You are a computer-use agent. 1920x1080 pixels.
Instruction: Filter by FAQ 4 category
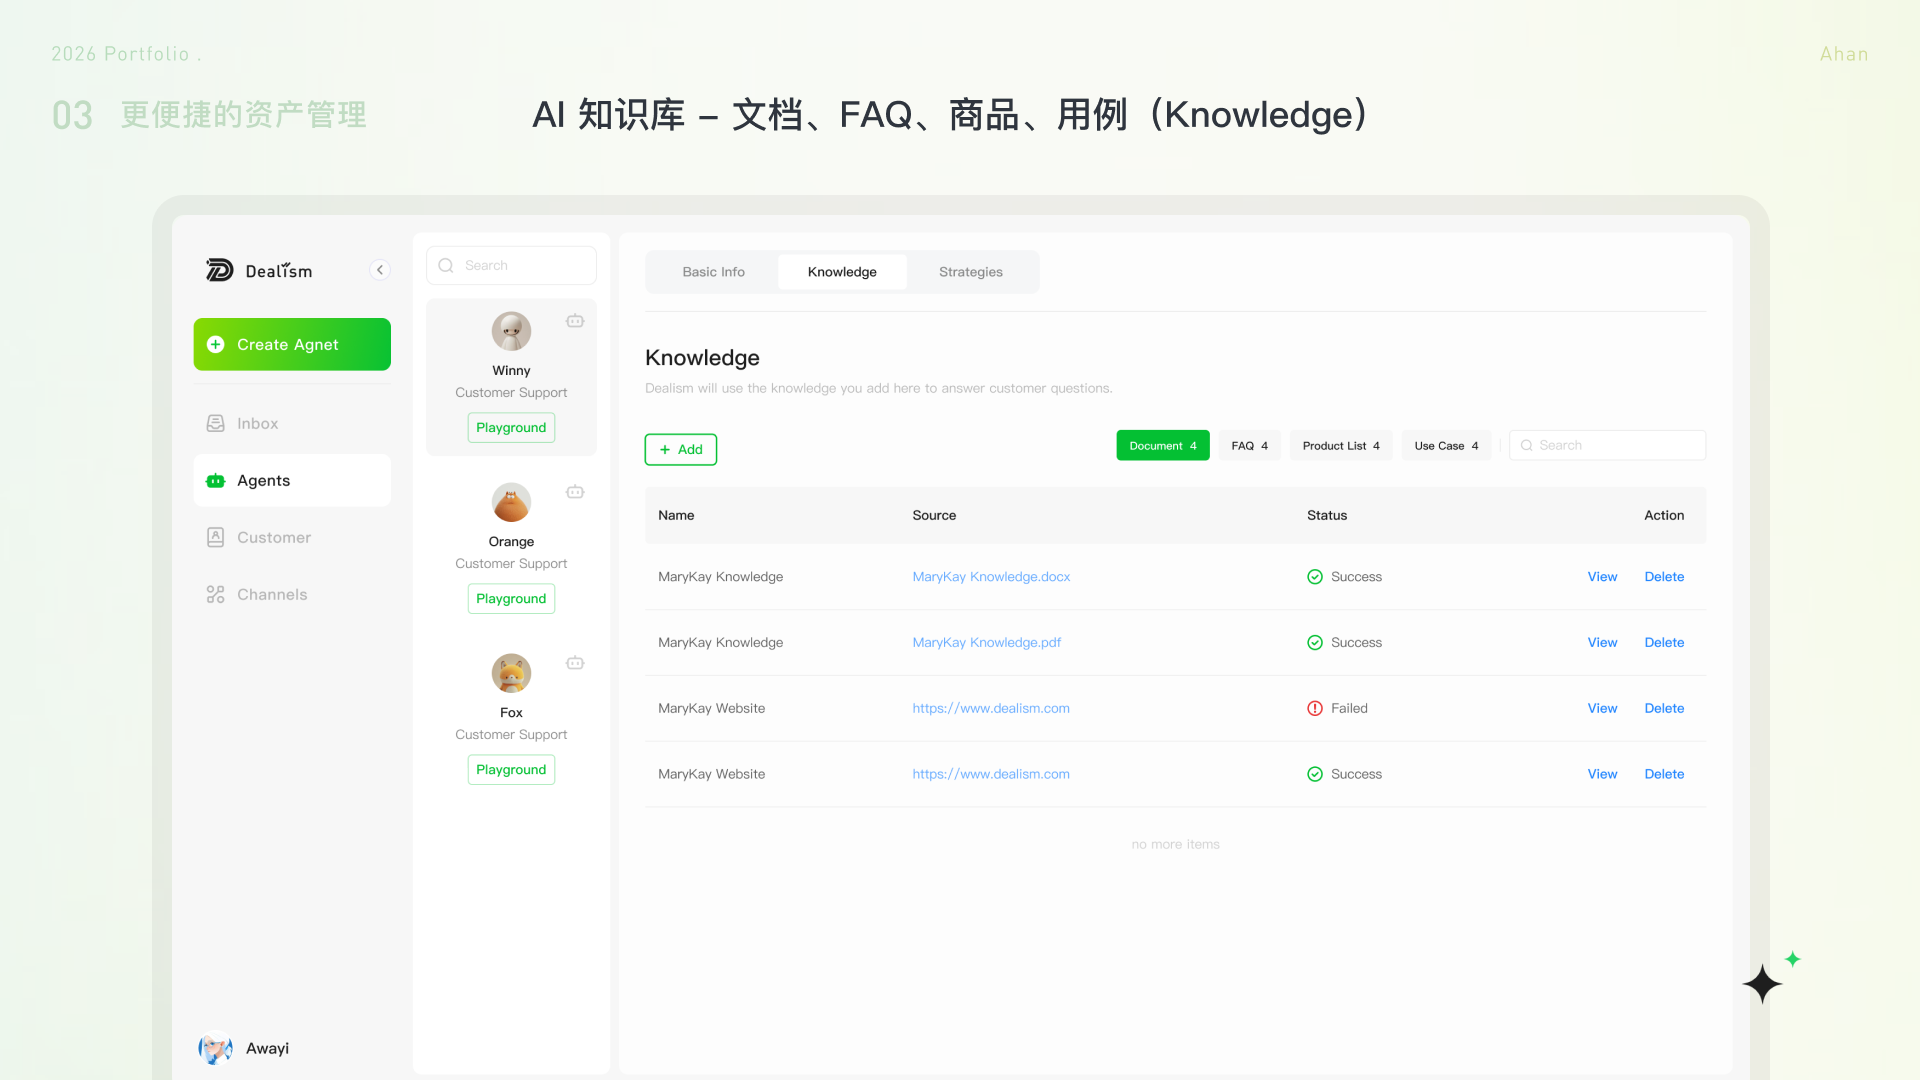tap(1250, 446)
